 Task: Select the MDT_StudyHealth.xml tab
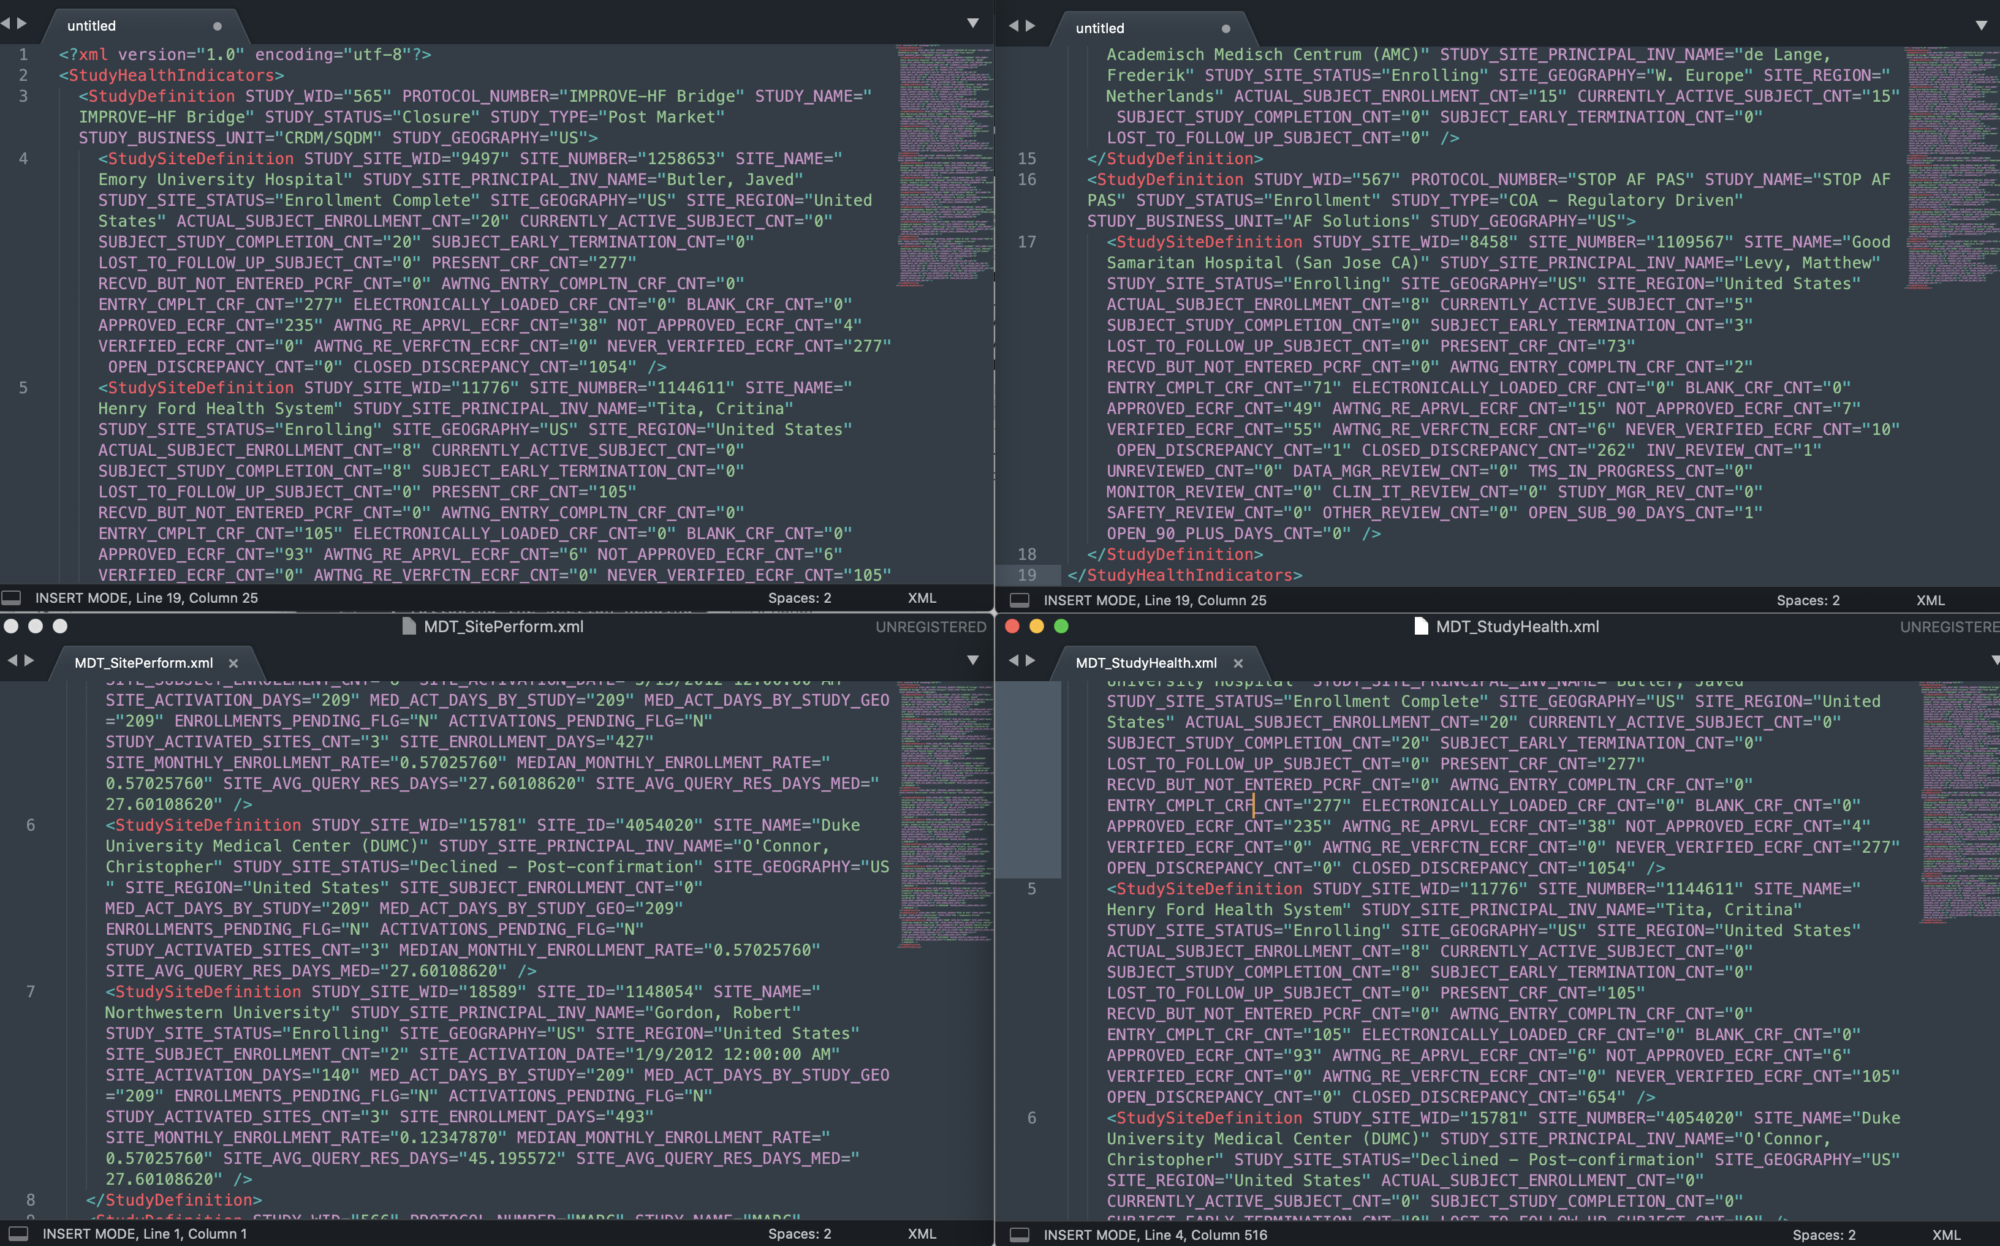1158,663
